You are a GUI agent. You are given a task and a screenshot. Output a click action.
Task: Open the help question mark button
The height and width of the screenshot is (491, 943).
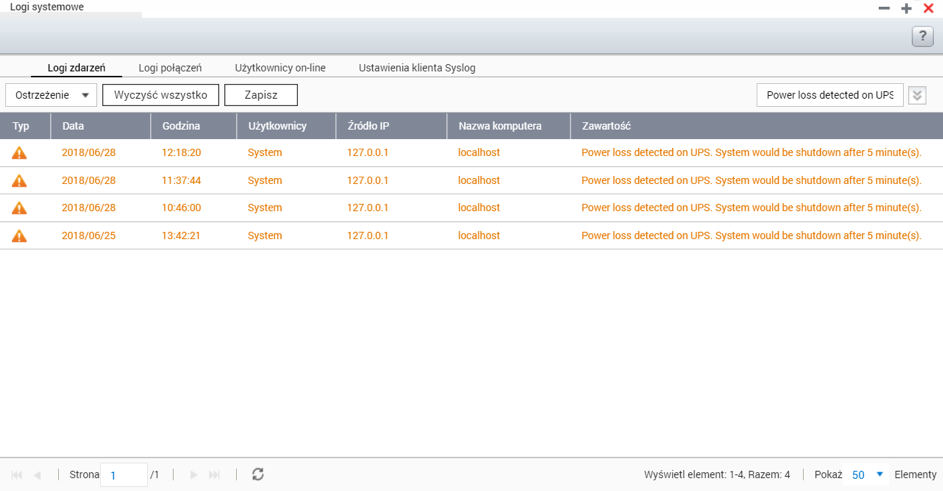click(x=921, y=36)
